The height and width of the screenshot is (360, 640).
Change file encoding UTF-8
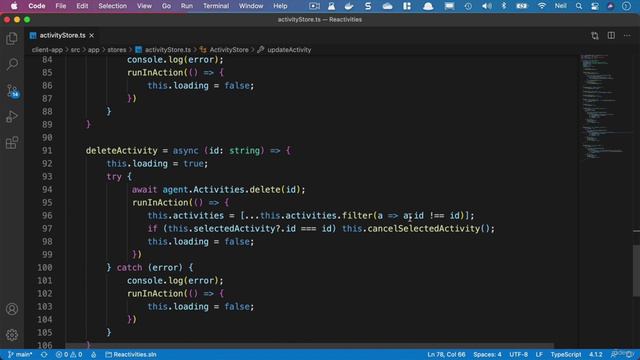(518, 354)
